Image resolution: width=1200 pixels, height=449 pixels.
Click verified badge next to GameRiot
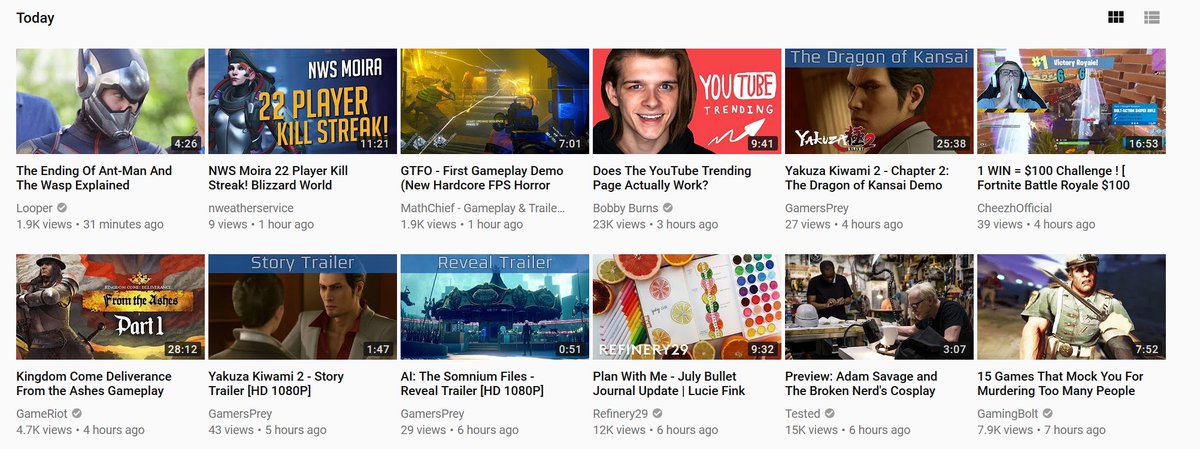77,414
